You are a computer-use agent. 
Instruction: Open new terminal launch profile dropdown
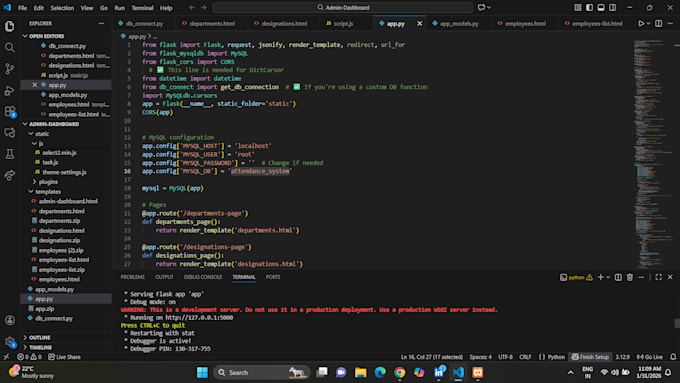(608, 277)
